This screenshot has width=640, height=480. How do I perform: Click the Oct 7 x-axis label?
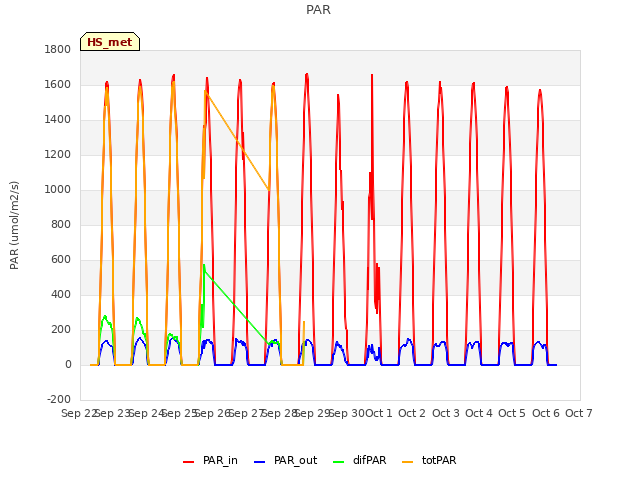tap(578, 413)
